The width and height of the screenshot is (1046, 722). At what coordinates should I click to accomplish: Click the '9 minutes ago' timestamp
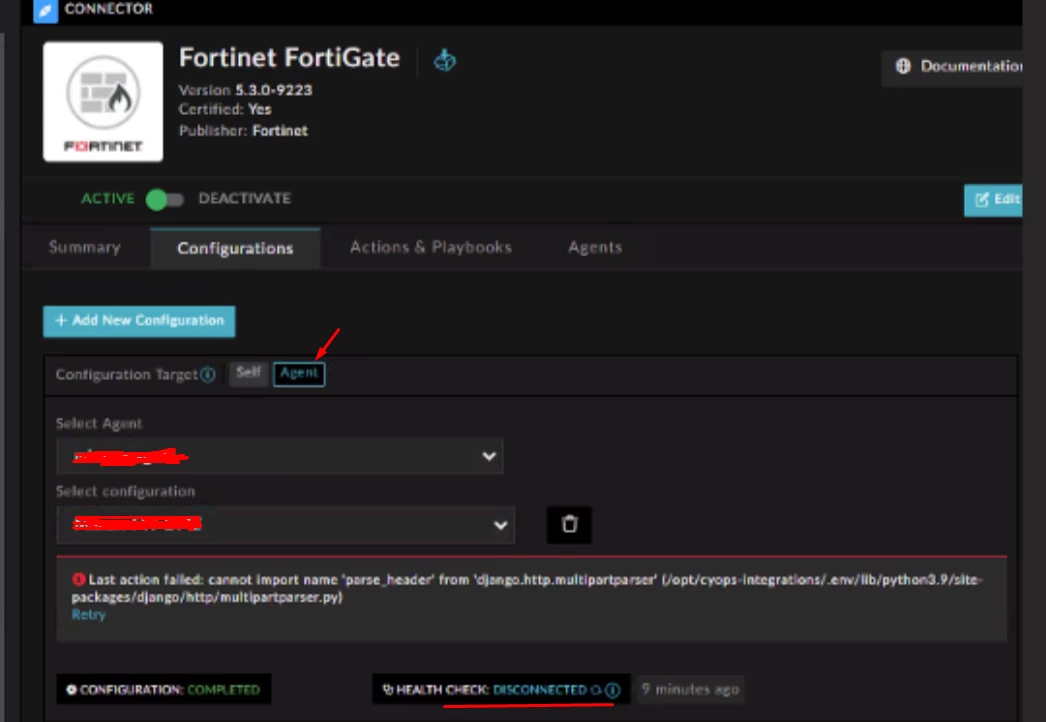point(690,689)
